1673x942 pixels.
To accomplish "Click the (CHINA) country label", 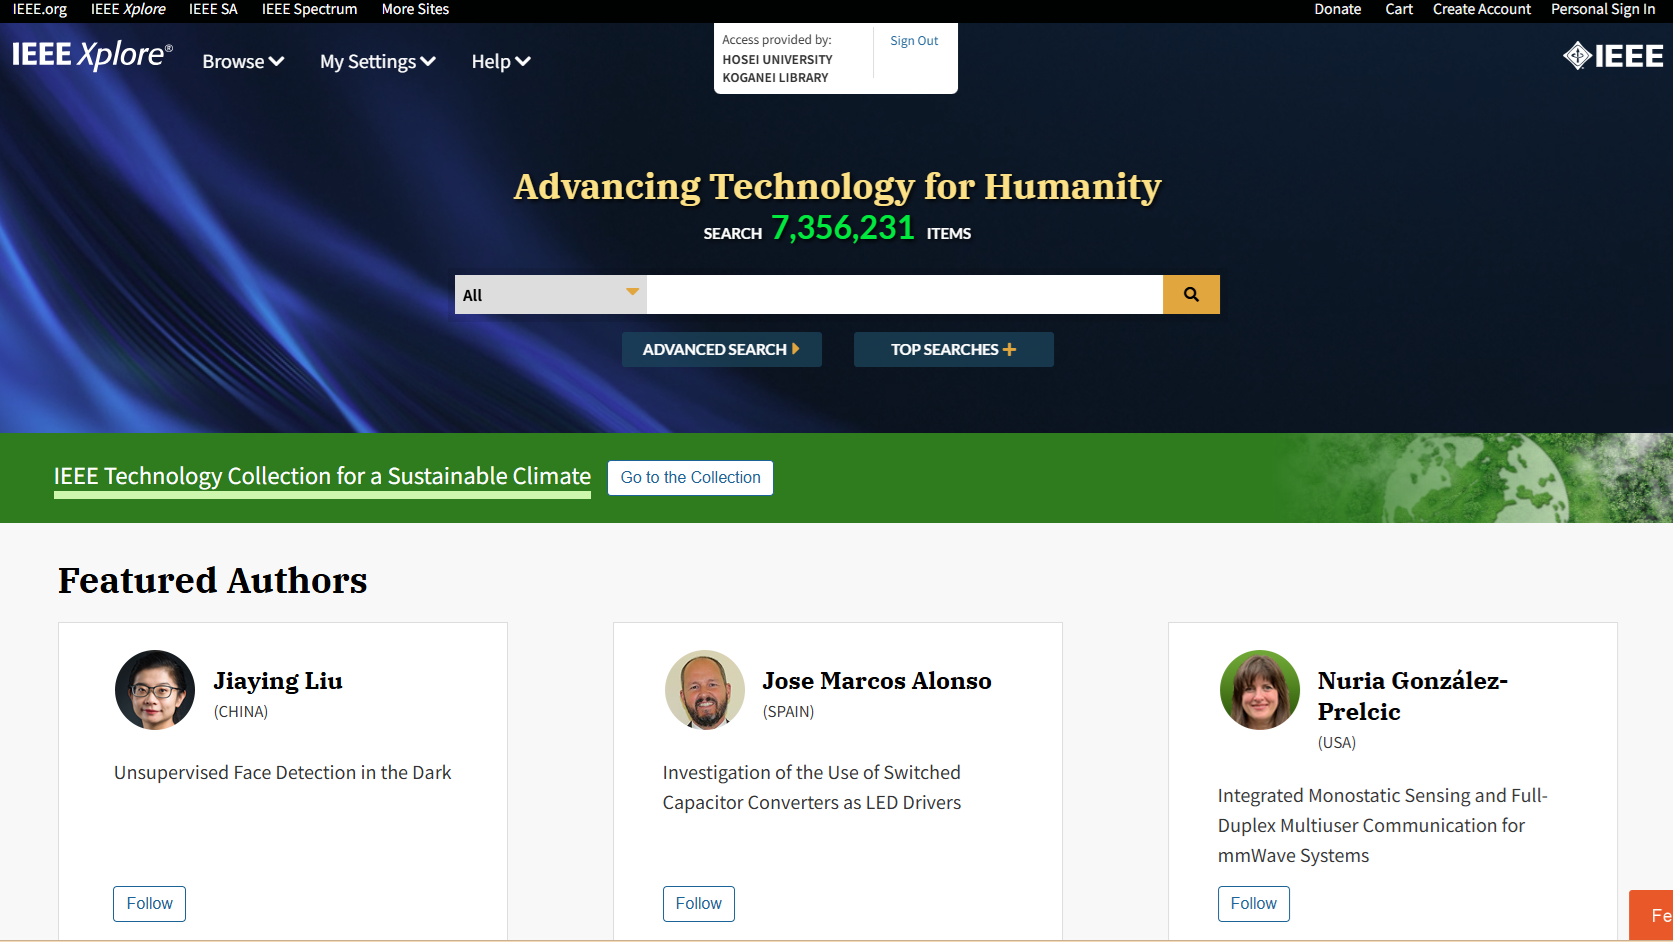I will pyautogui.click(x=241, y=712).
